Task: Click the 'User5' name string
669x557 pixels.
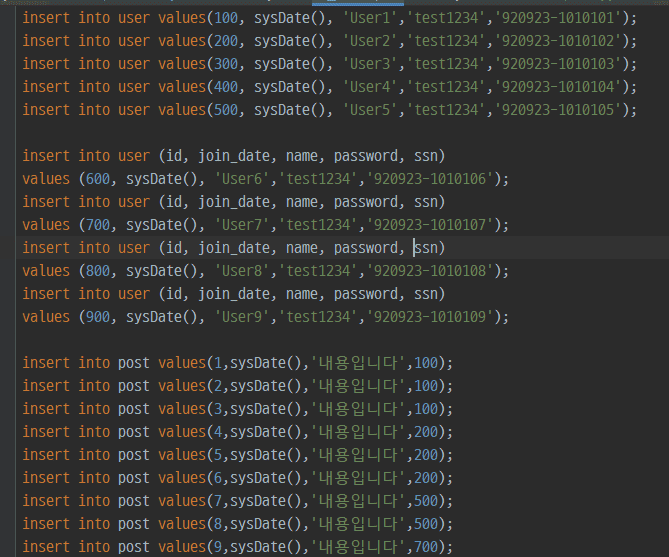Action: pos(370,110)
